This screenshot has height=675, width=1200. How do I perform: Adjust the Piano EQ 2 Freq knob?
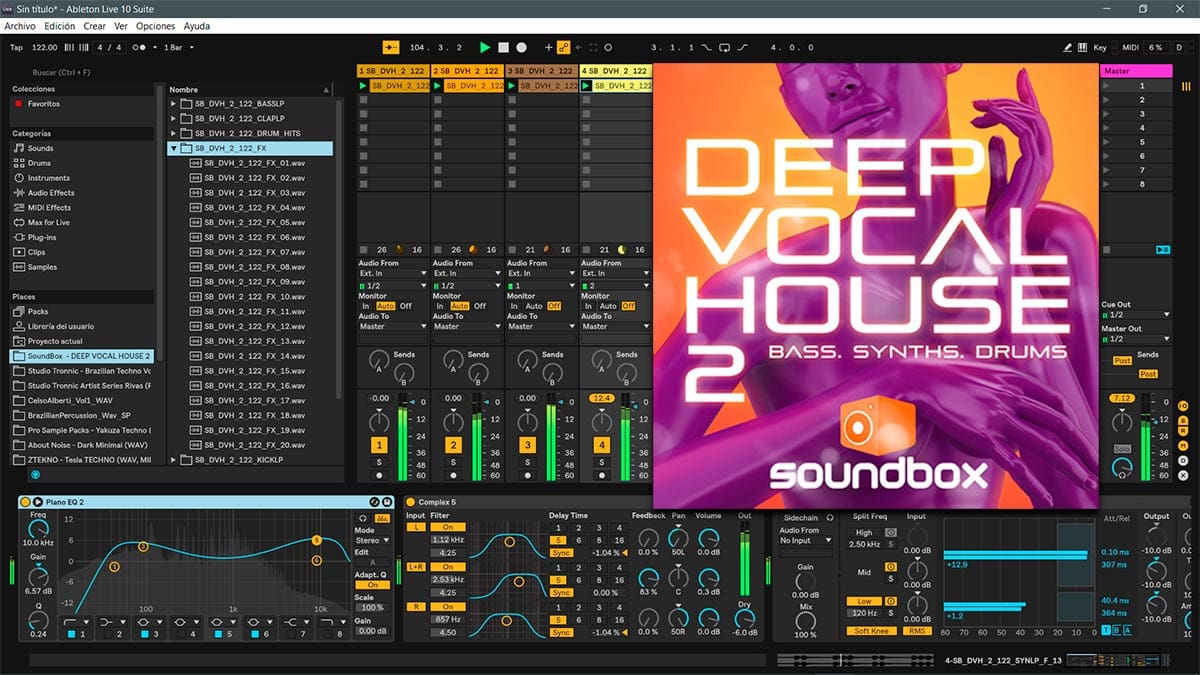coord(38,529)
